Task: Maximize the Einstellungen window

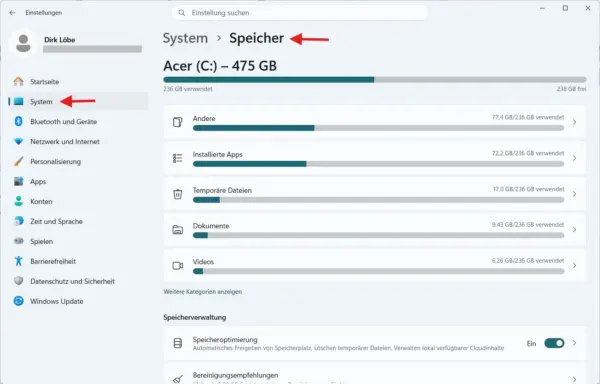Action: (565, 8)
